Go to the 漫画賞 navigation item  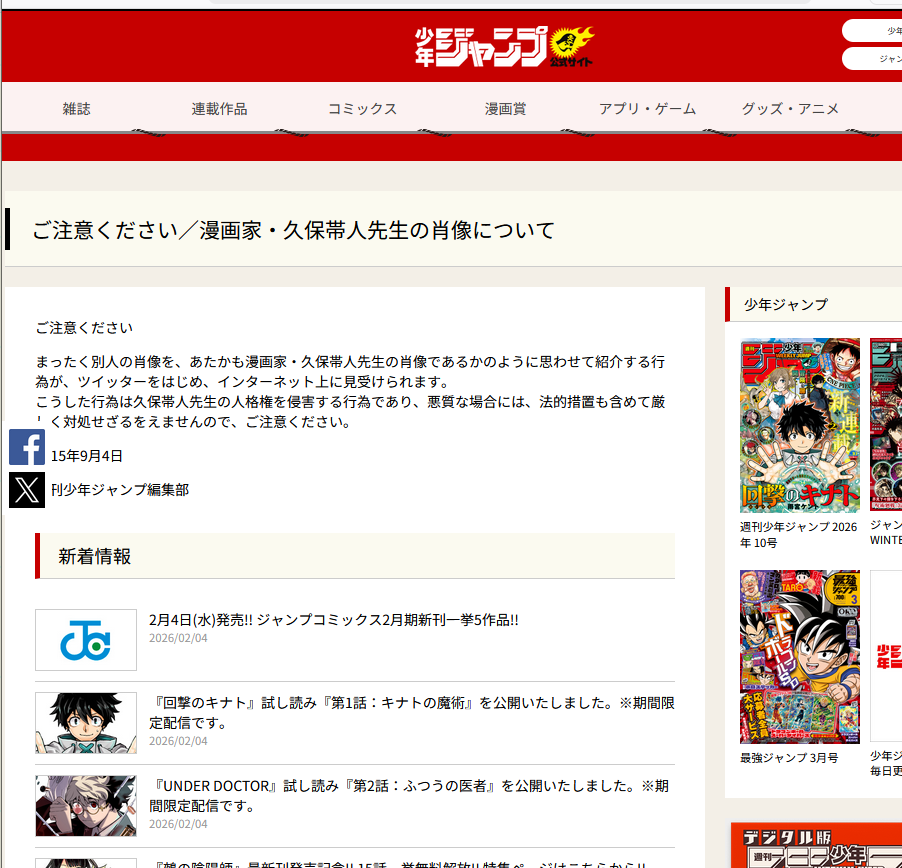pos(505,109)
